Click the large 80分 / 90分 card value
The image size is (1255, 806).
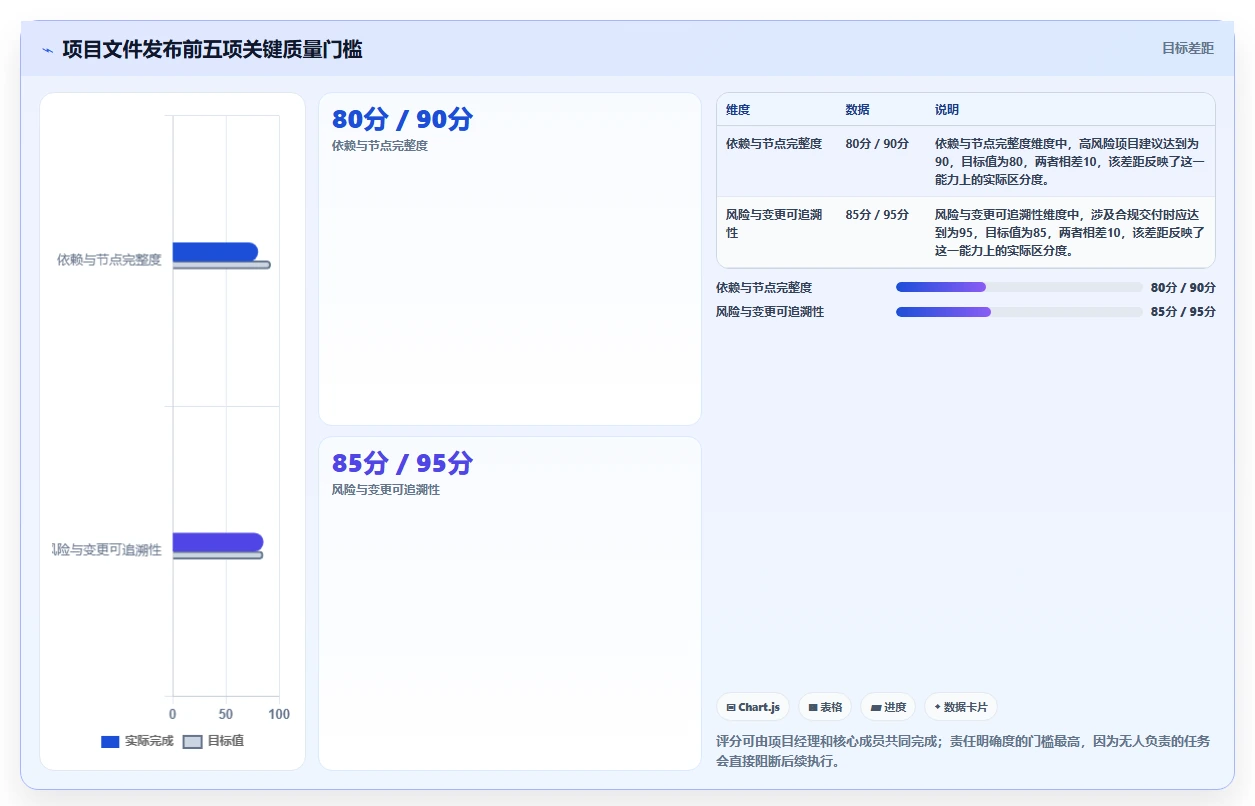(402, 119)
